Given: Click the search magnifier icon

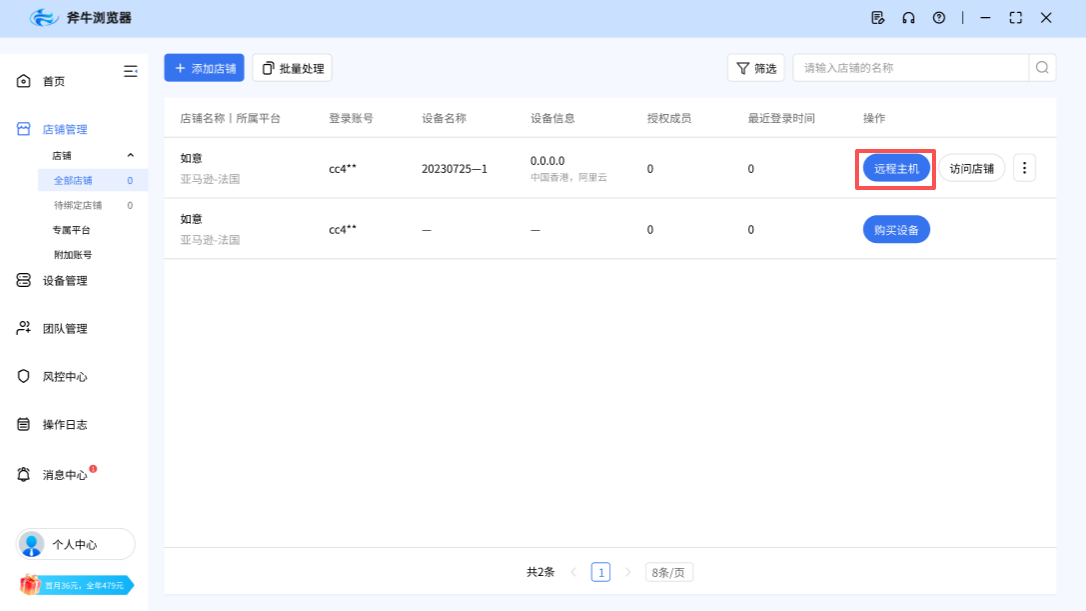Looking at the screenshot, I should [x=1041, y=67].
